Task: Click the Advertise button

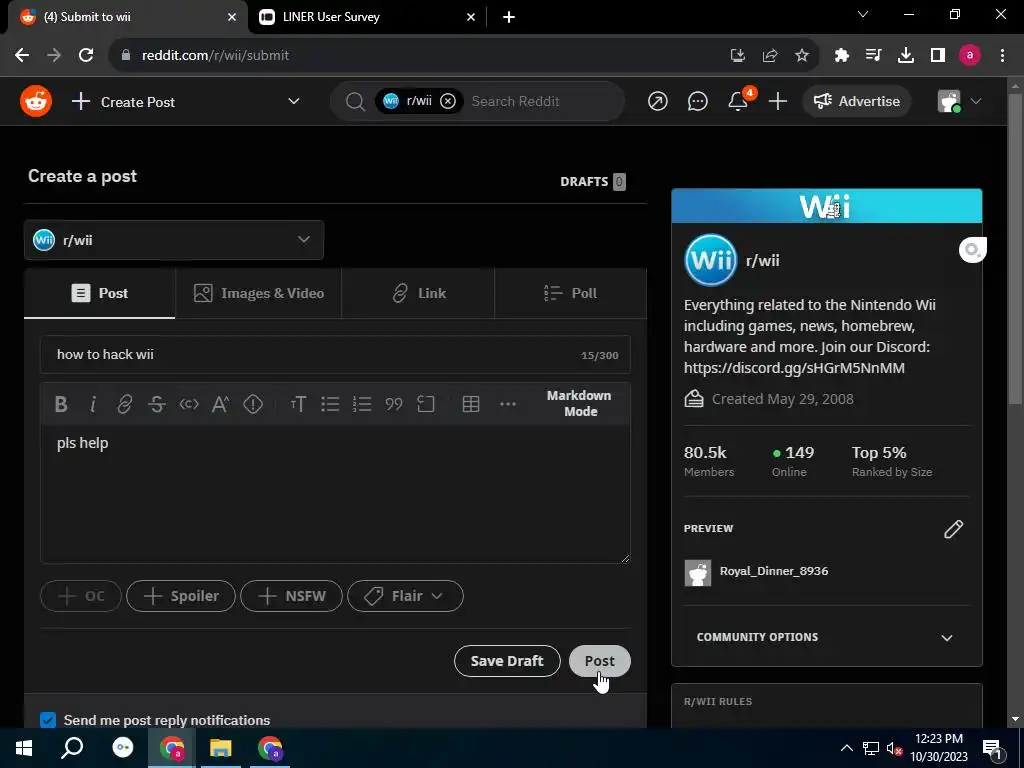Action: 857,101
